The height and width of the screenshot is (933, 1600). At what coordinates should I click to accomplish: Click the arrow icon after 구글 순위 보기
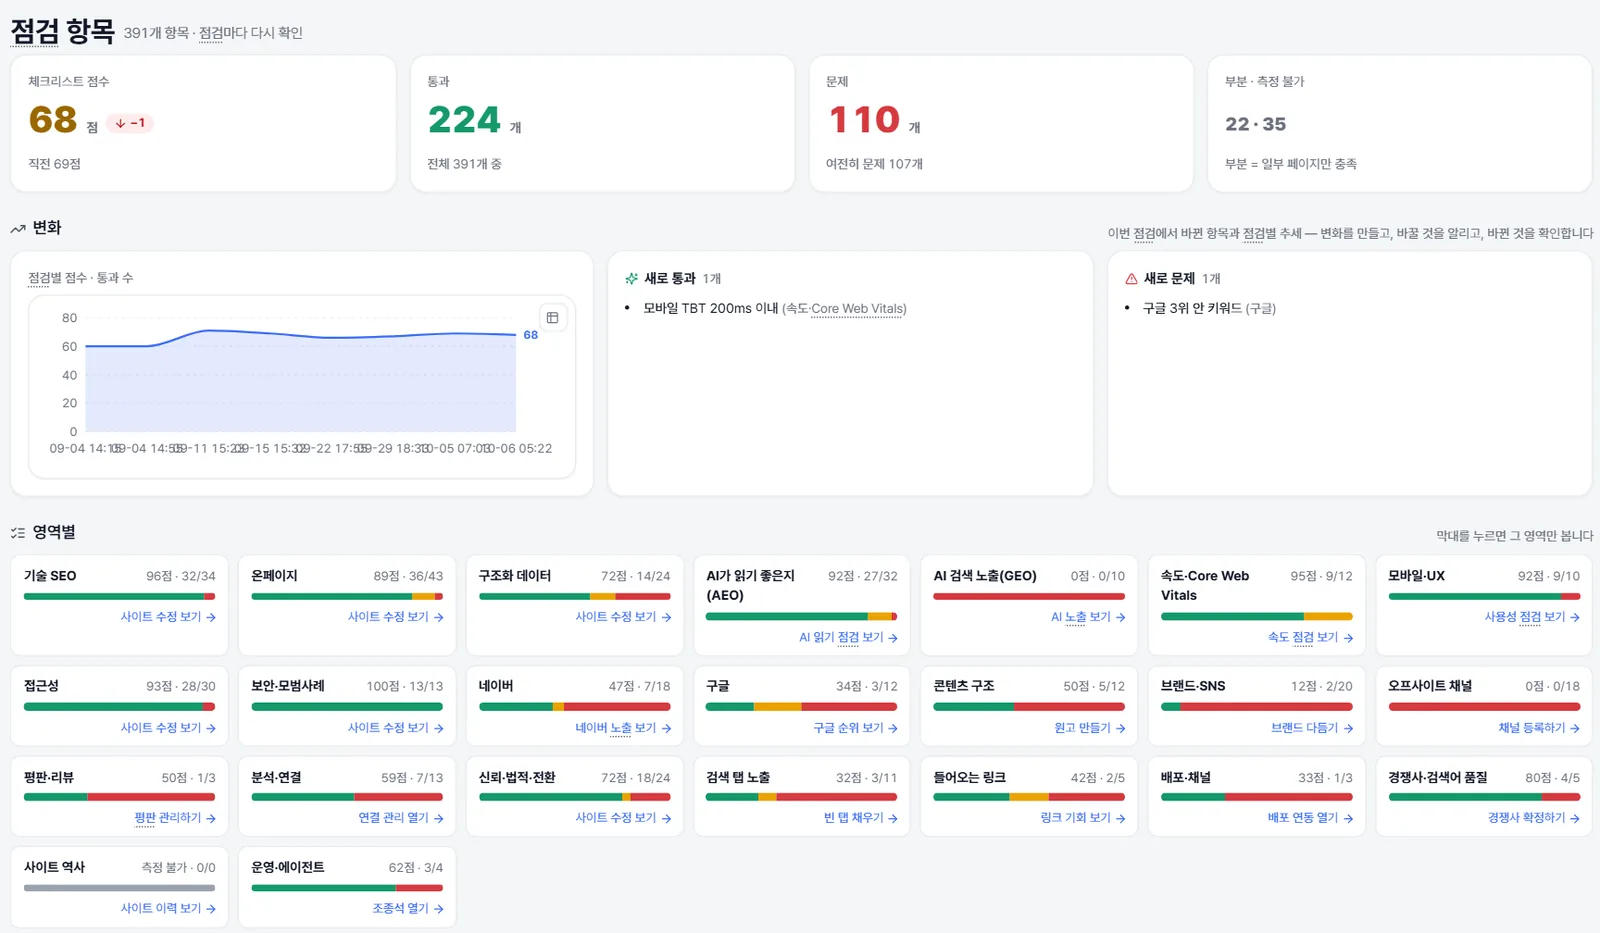pyautogui.click(x=893, y=729)
